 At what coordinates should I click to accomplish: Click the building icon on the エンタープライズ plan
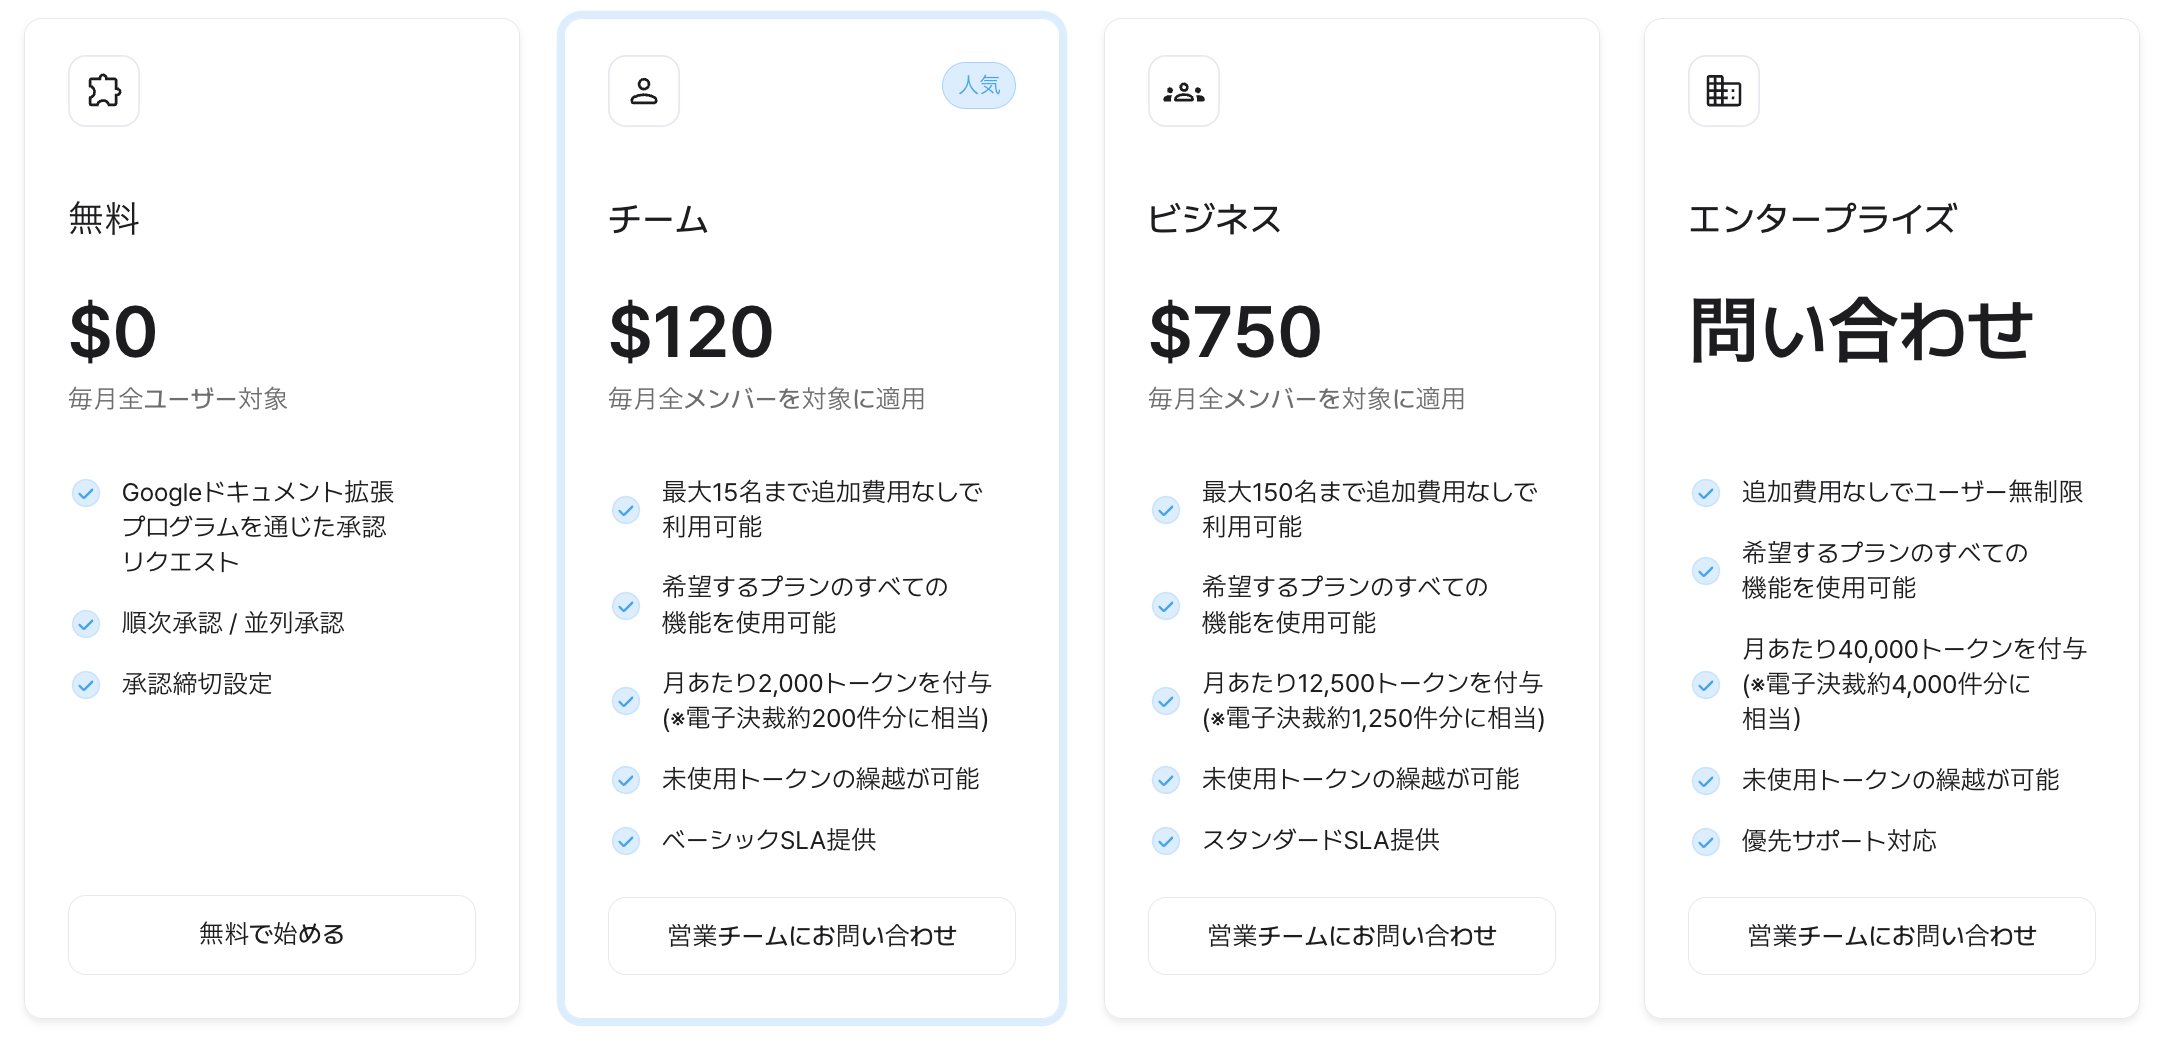click(1723, 91)
